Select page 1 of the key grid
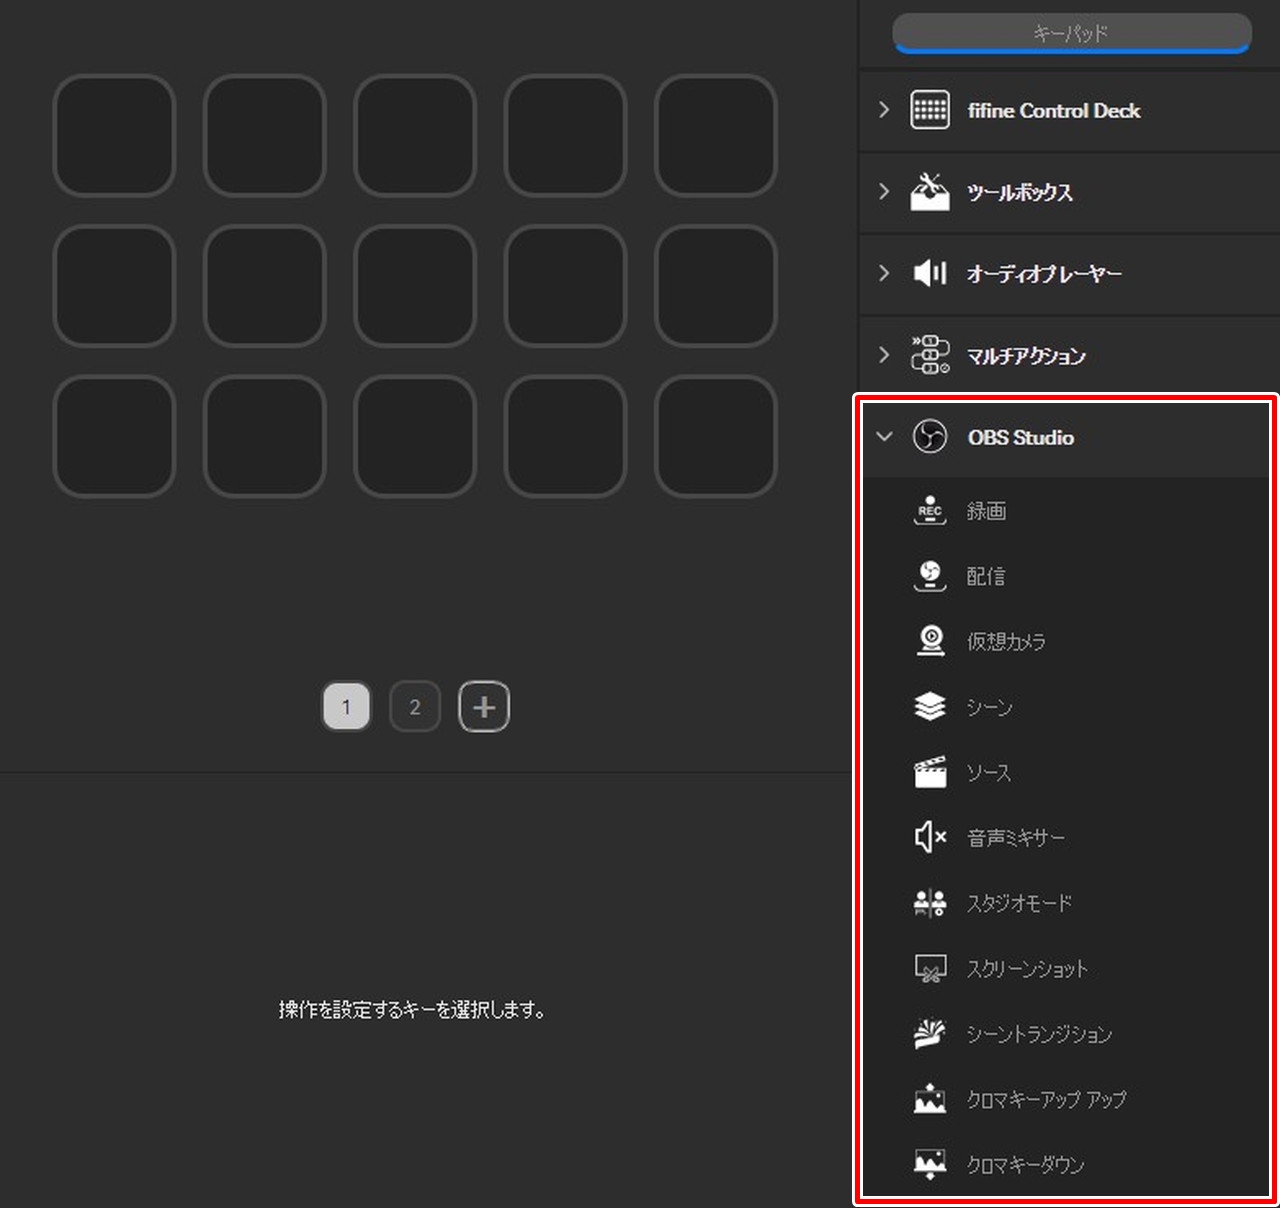1280x1208 pixels. coord(346,707)
